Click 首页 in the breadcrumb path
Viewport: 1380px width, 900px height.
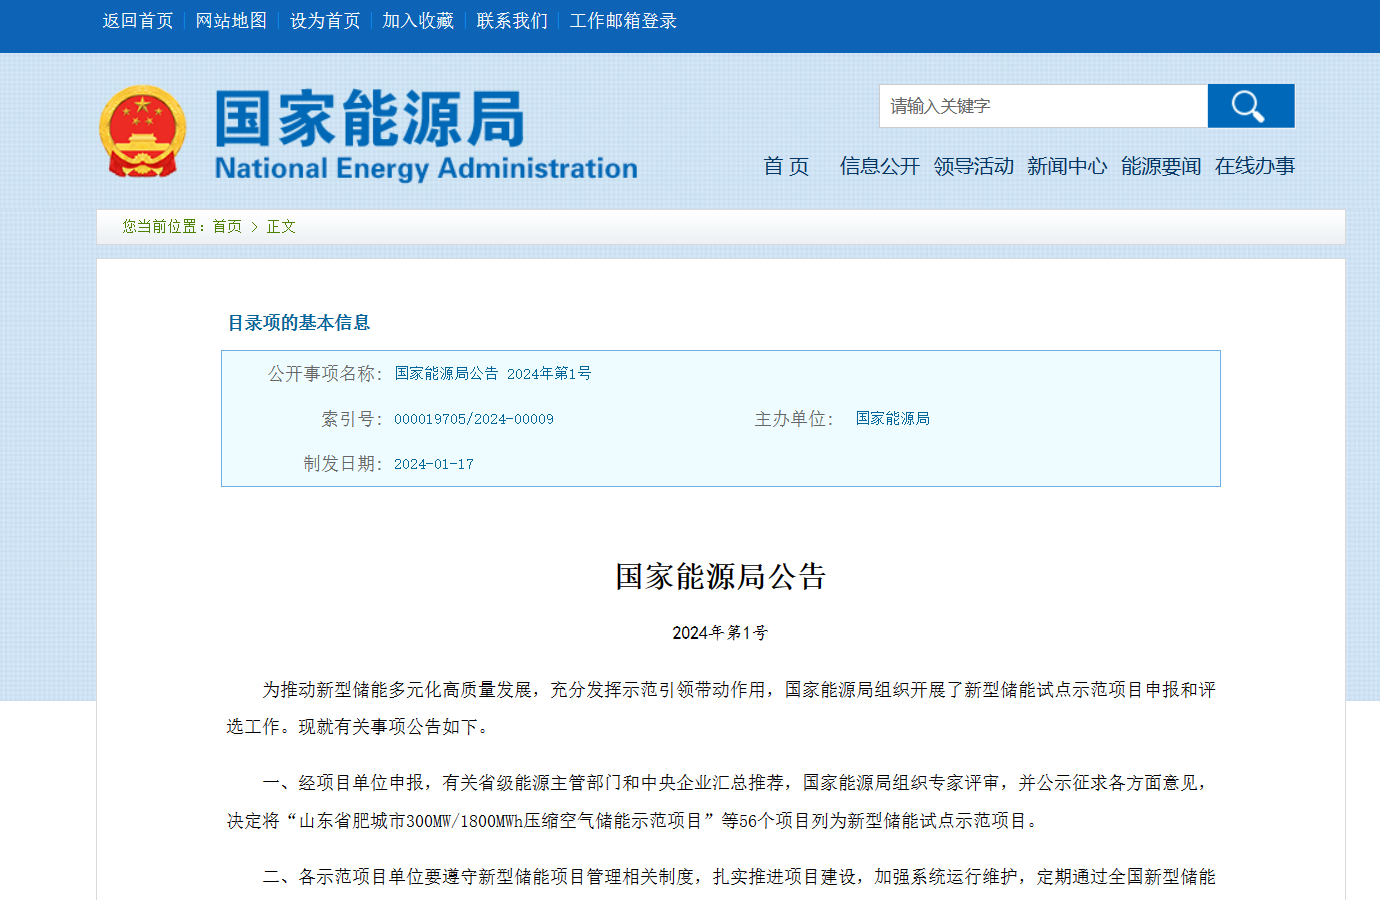[x=226, y=226]
